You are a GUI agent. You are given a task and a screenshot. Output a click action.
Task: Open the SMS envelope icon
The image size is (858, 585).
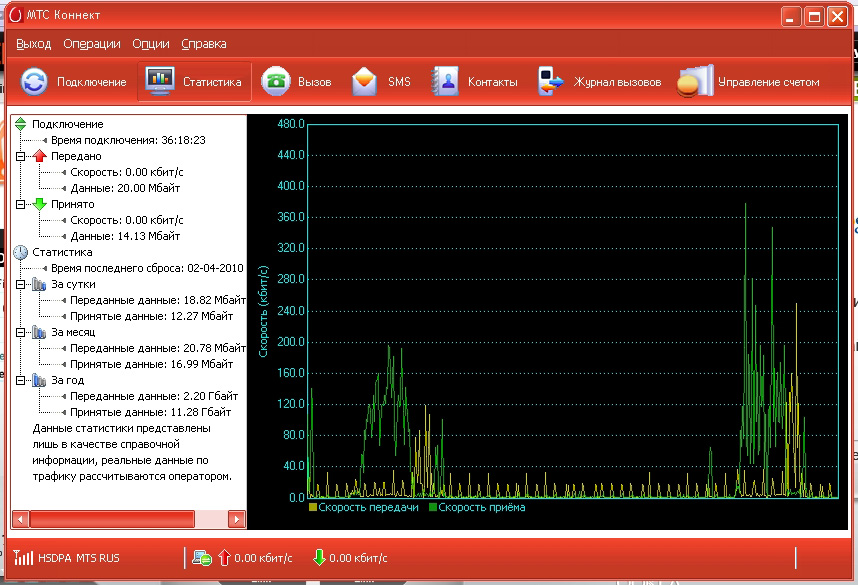(x=365, y=82)
